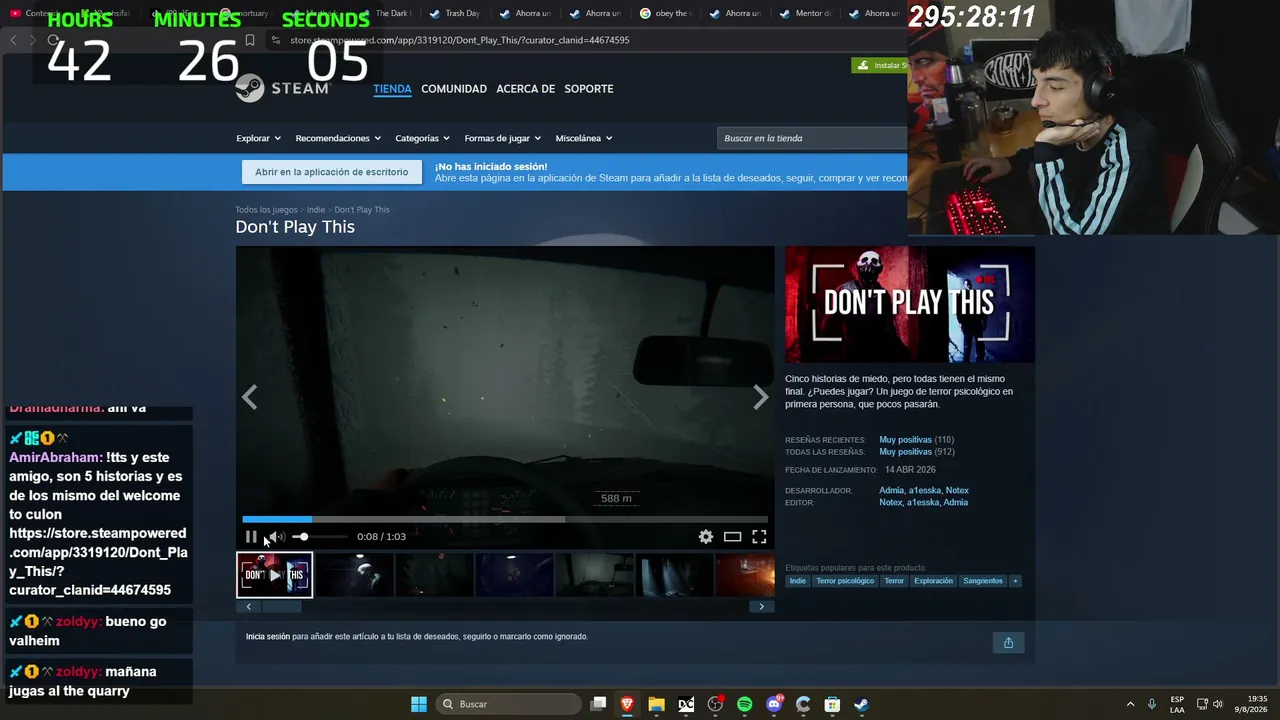1280x720 pixels.
Task: Select the third screenshot thumbnail
Action: click(x=434, y=575)
